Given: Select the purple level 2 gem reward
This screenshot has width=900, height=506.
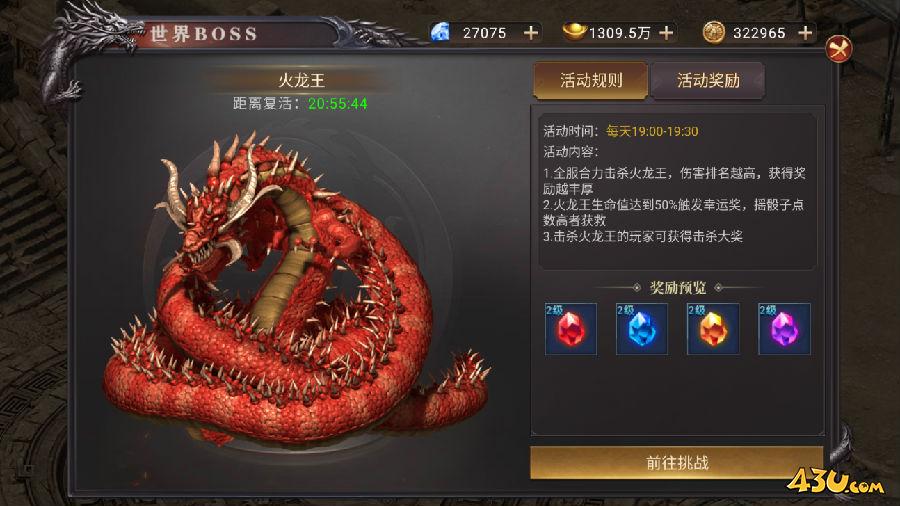Looking at the screenshot, I should (784, 329).
